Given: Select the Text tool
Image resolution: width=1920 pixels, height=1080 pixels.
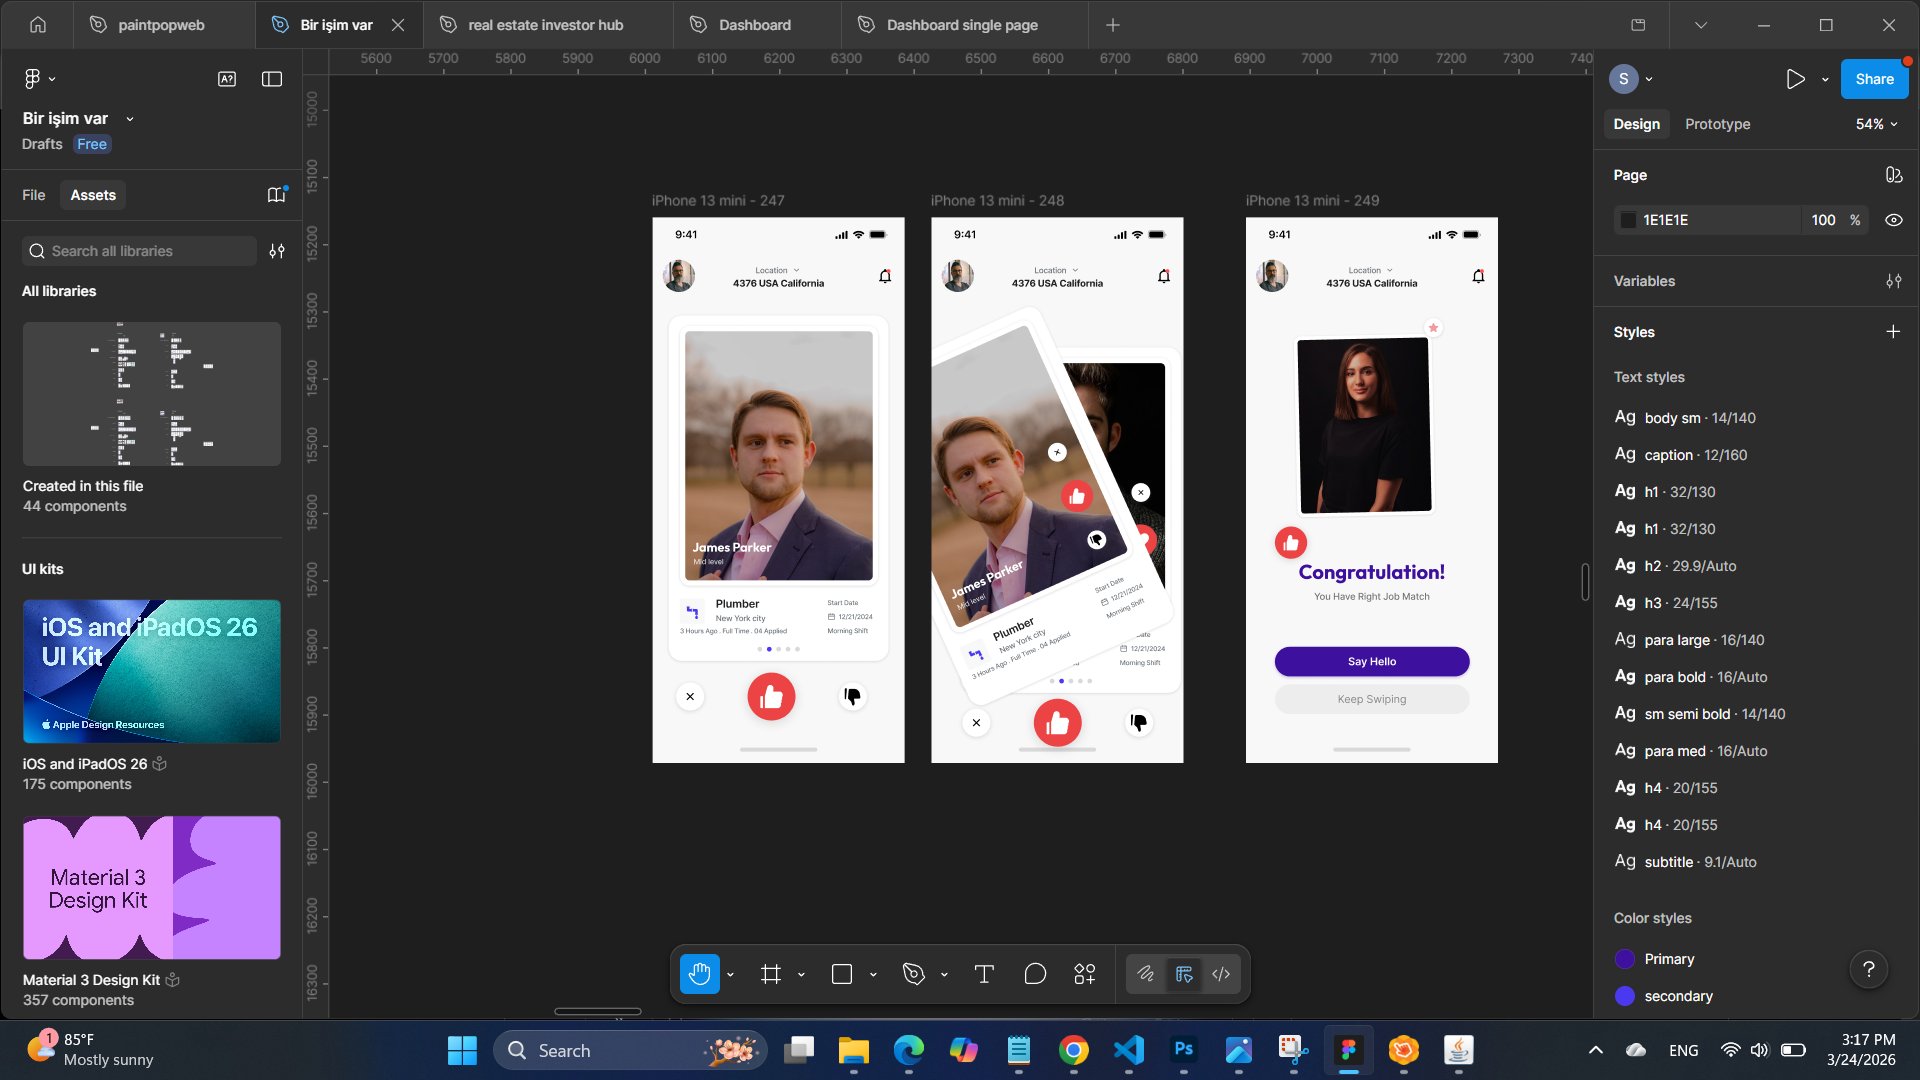Looking at the screenshot, I should click(x=984, y=974).
